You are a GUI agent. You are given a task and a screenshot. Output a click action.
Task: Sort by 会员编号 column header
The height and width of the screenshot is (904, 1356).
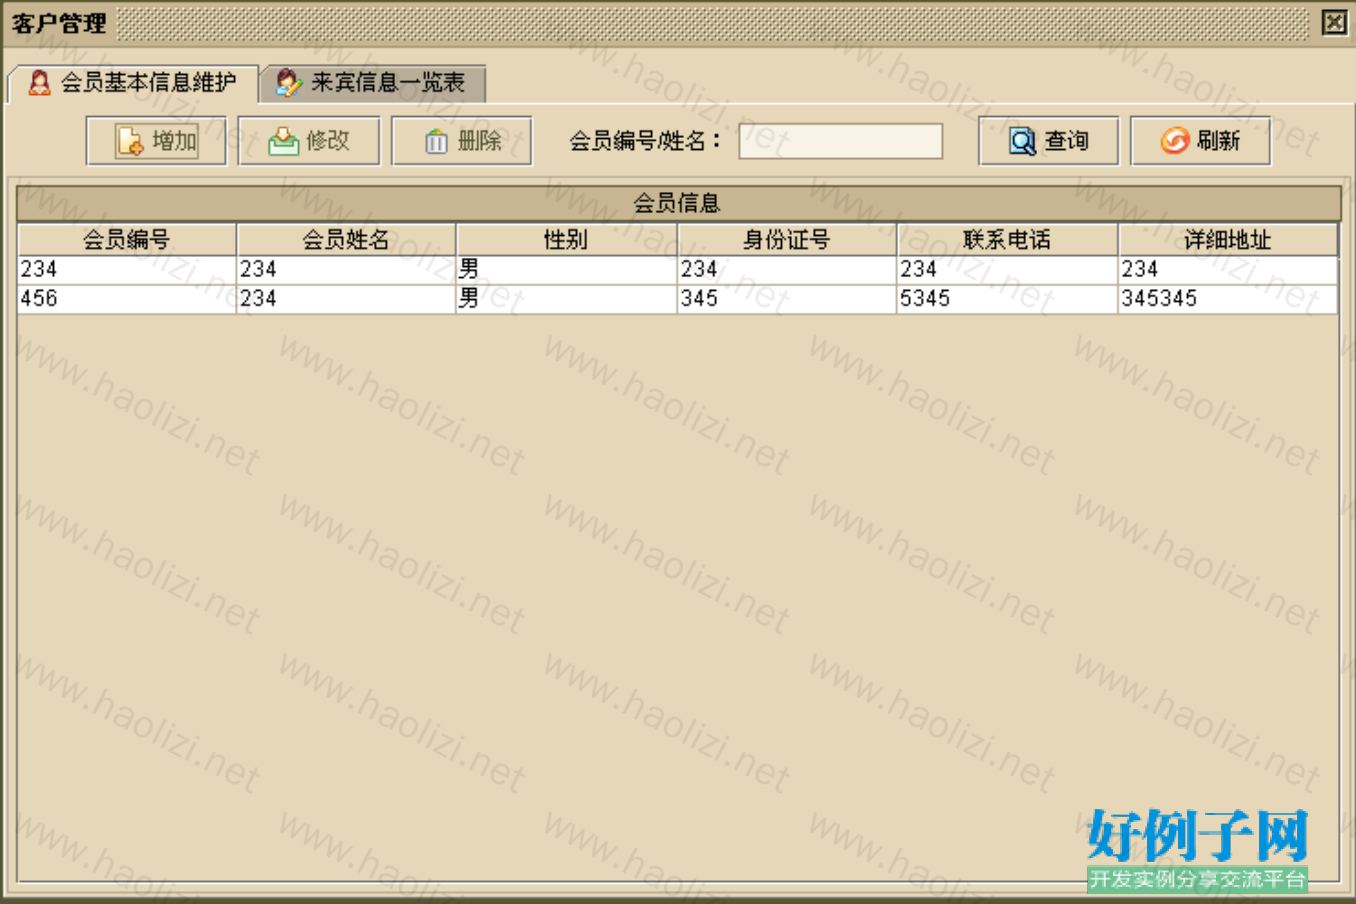pyautogui.click(x=126, y=240)
